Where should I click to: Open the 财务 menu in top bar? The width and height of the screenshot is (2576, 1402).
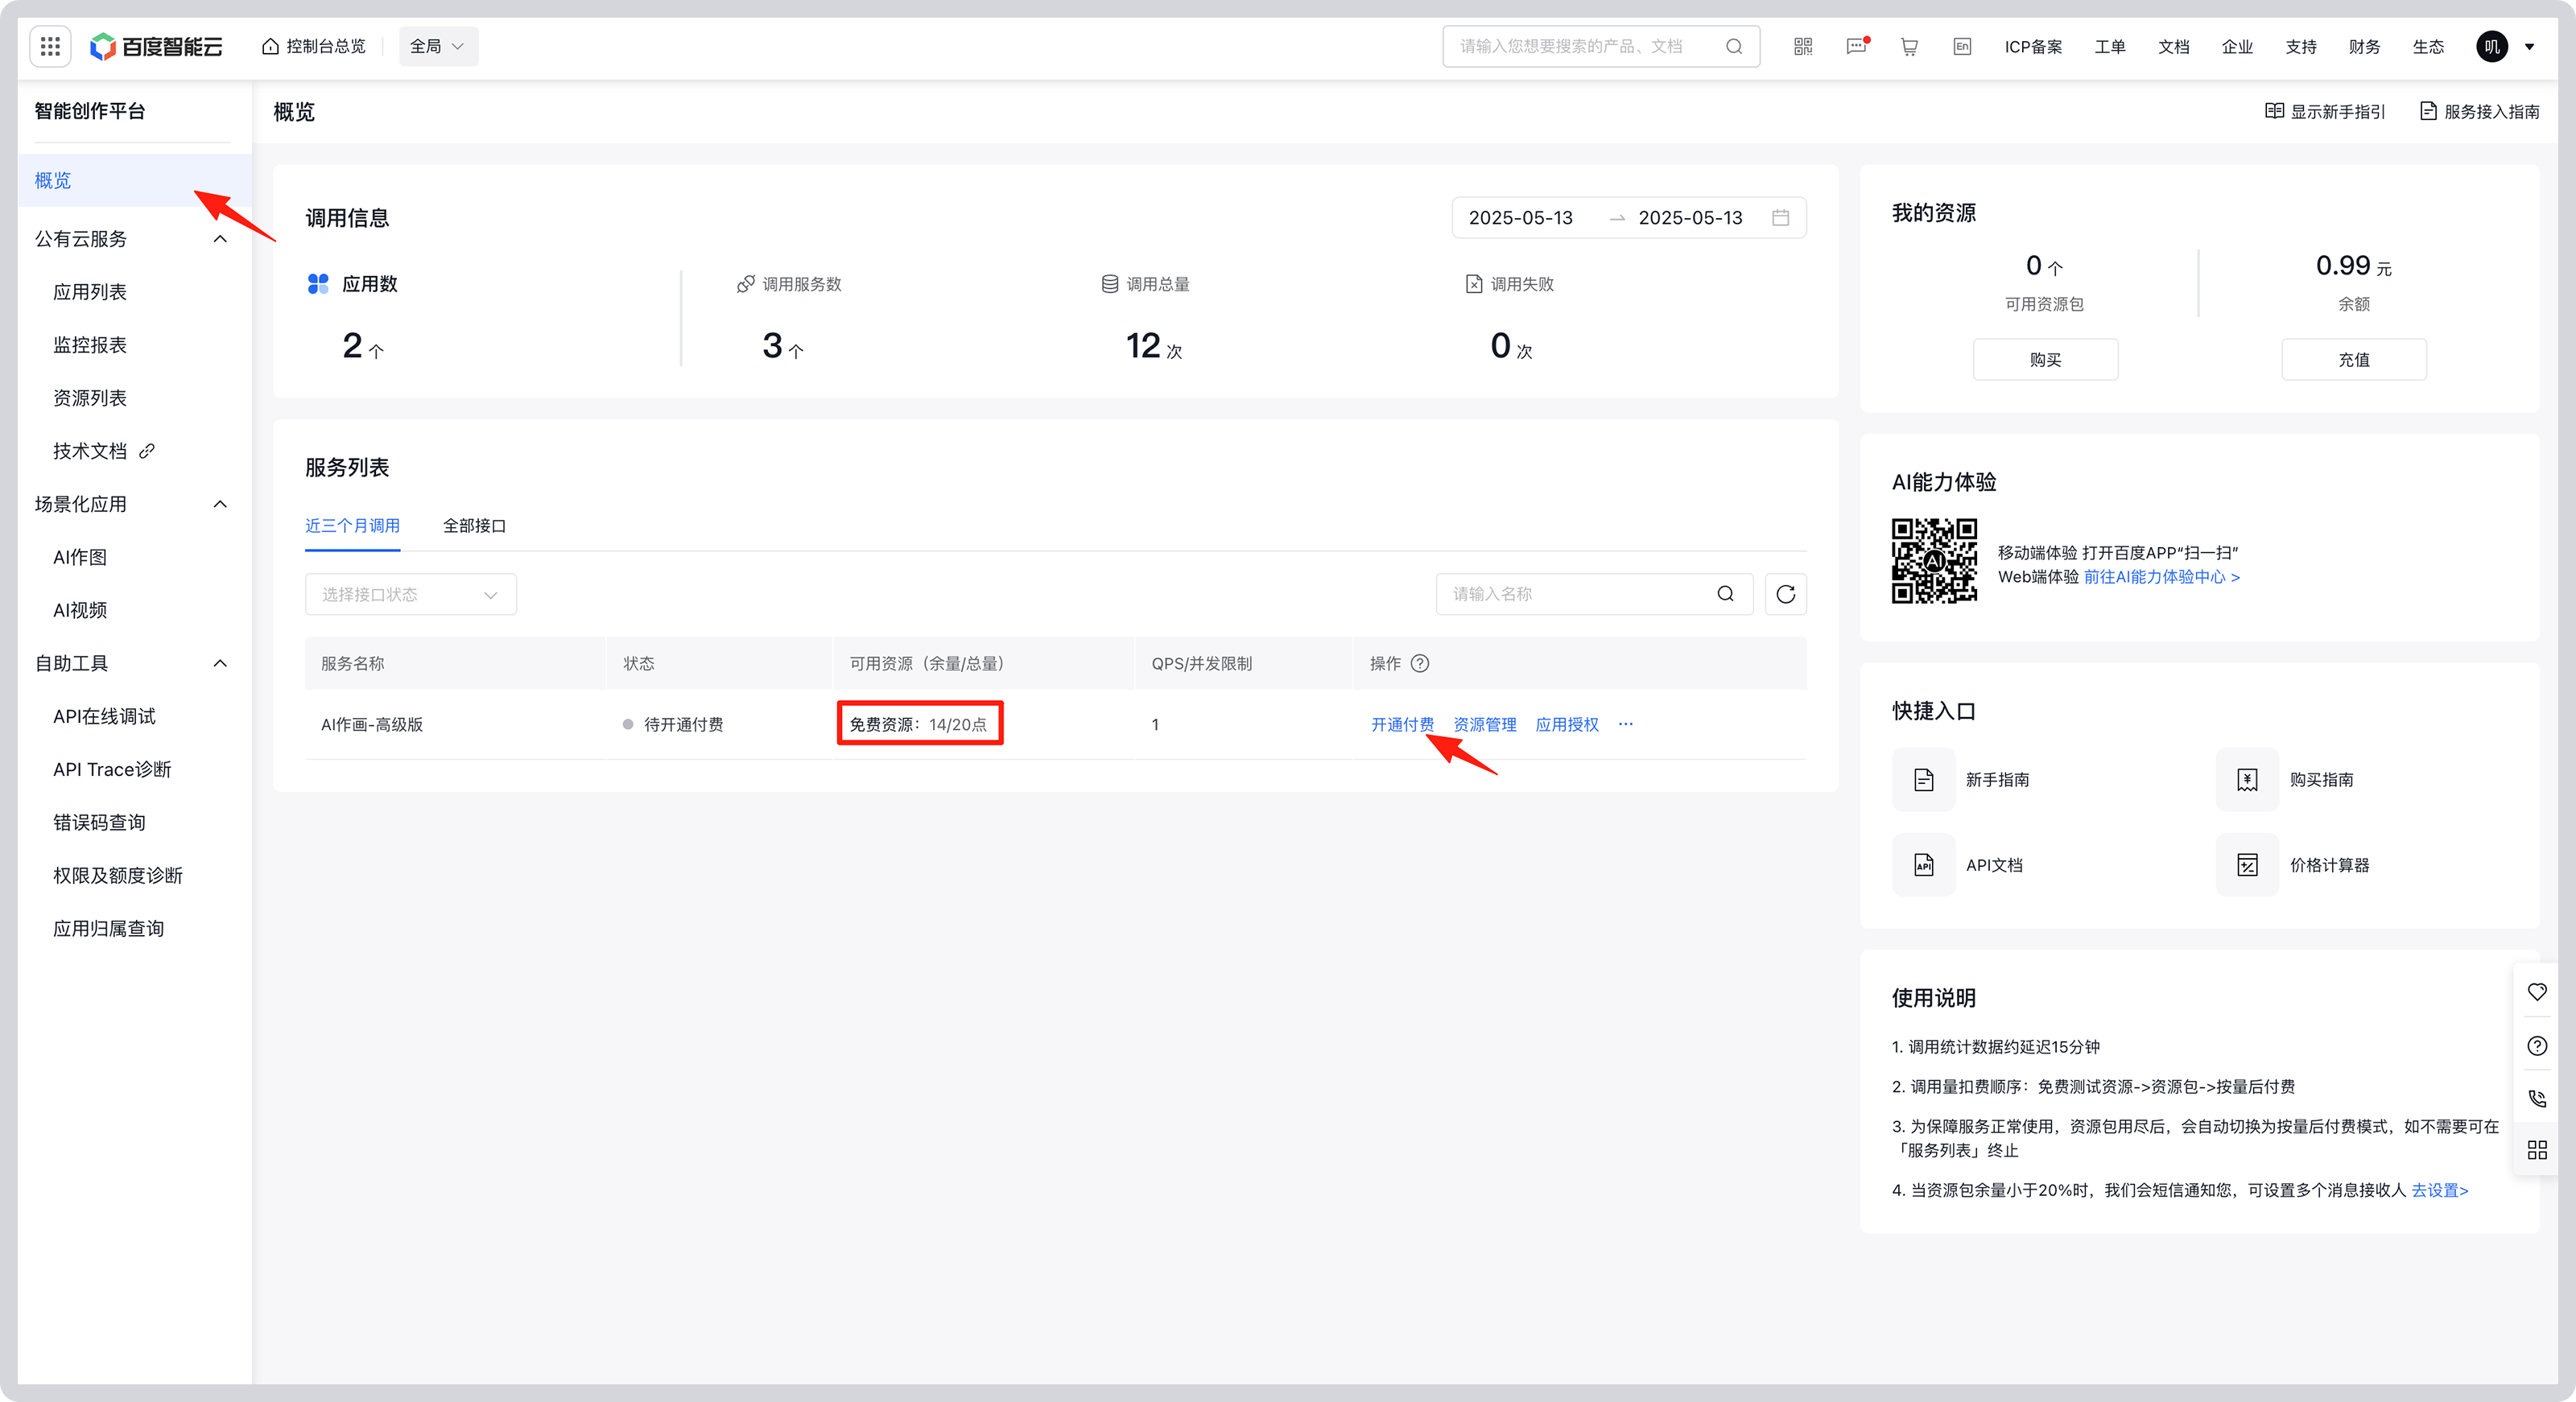(2364, 46)
